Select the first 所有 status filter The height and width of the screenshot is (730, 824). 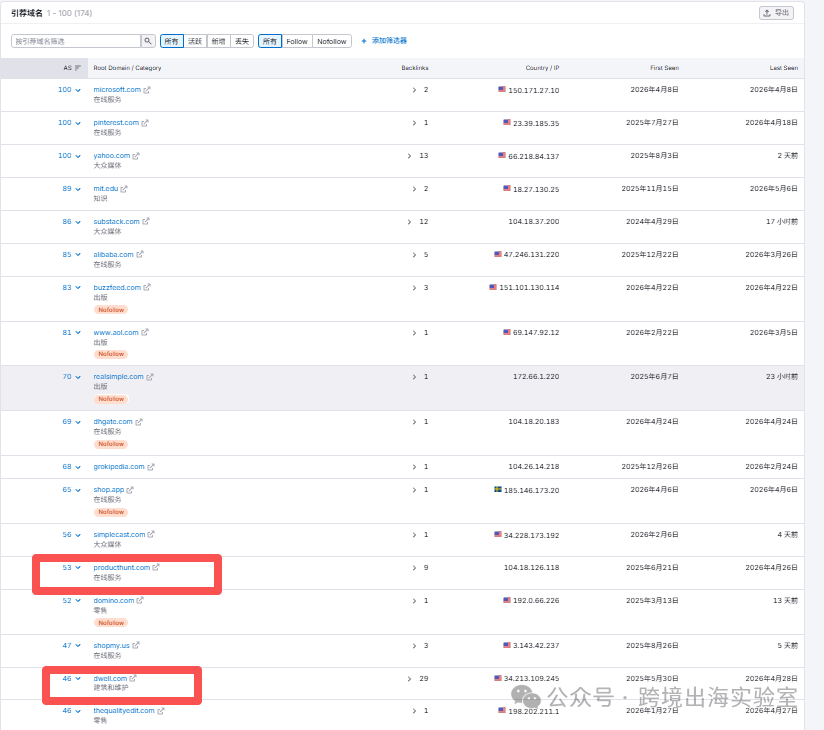[171, 41]
